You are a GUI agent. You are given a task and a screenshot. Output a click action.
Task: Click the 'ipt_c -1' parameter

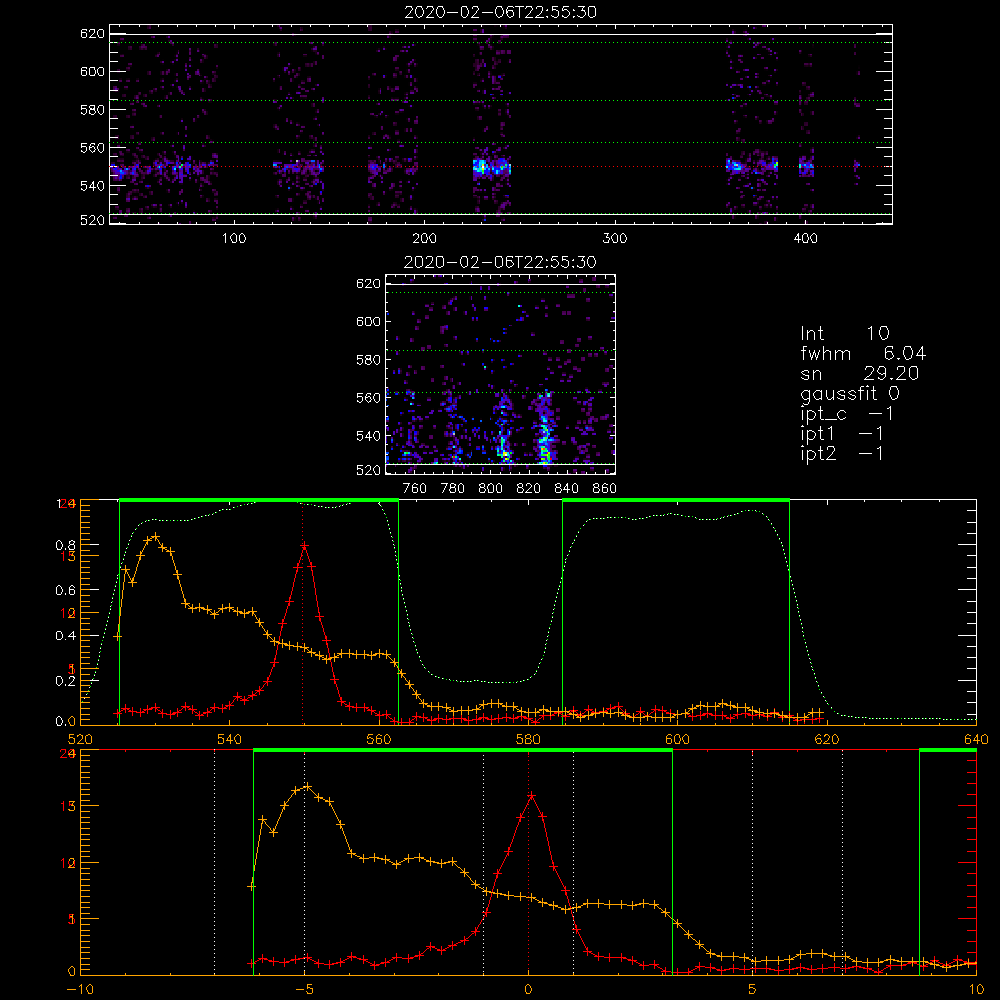pos(847,414)
